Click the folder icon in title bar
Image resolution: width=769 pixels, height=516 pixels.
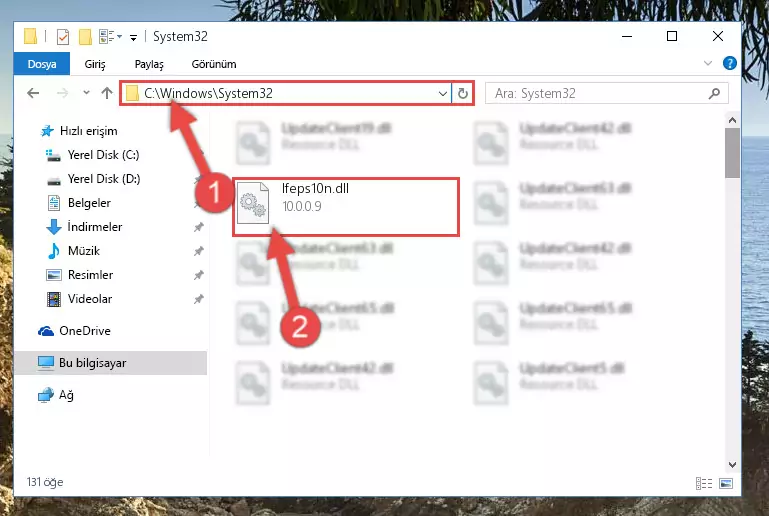click(x=30, y=37)
